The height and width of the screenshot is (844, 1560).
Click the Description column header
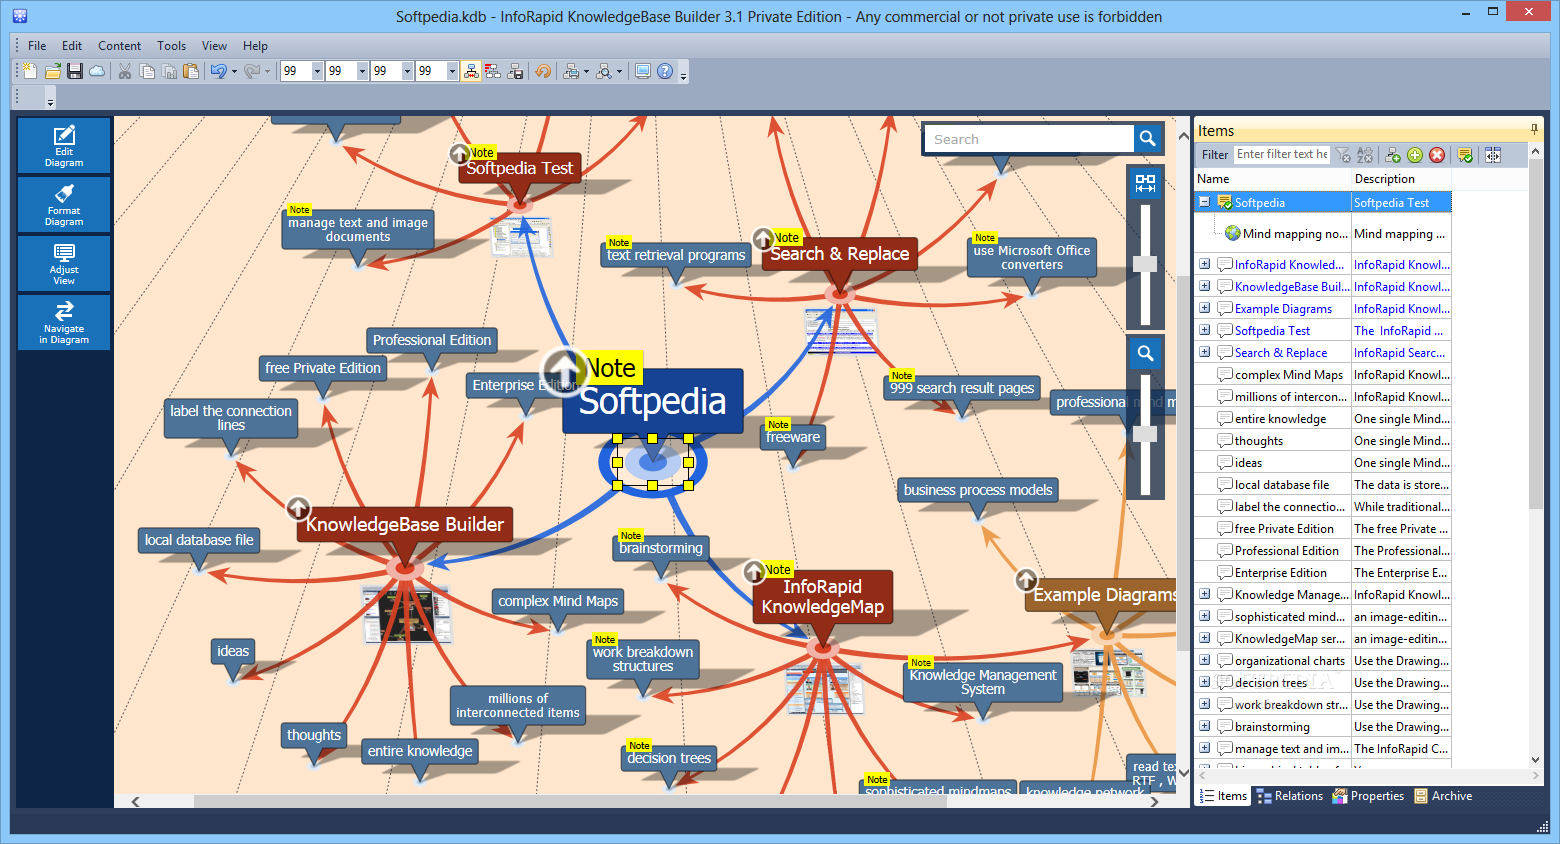click(x=1401, y=179)
